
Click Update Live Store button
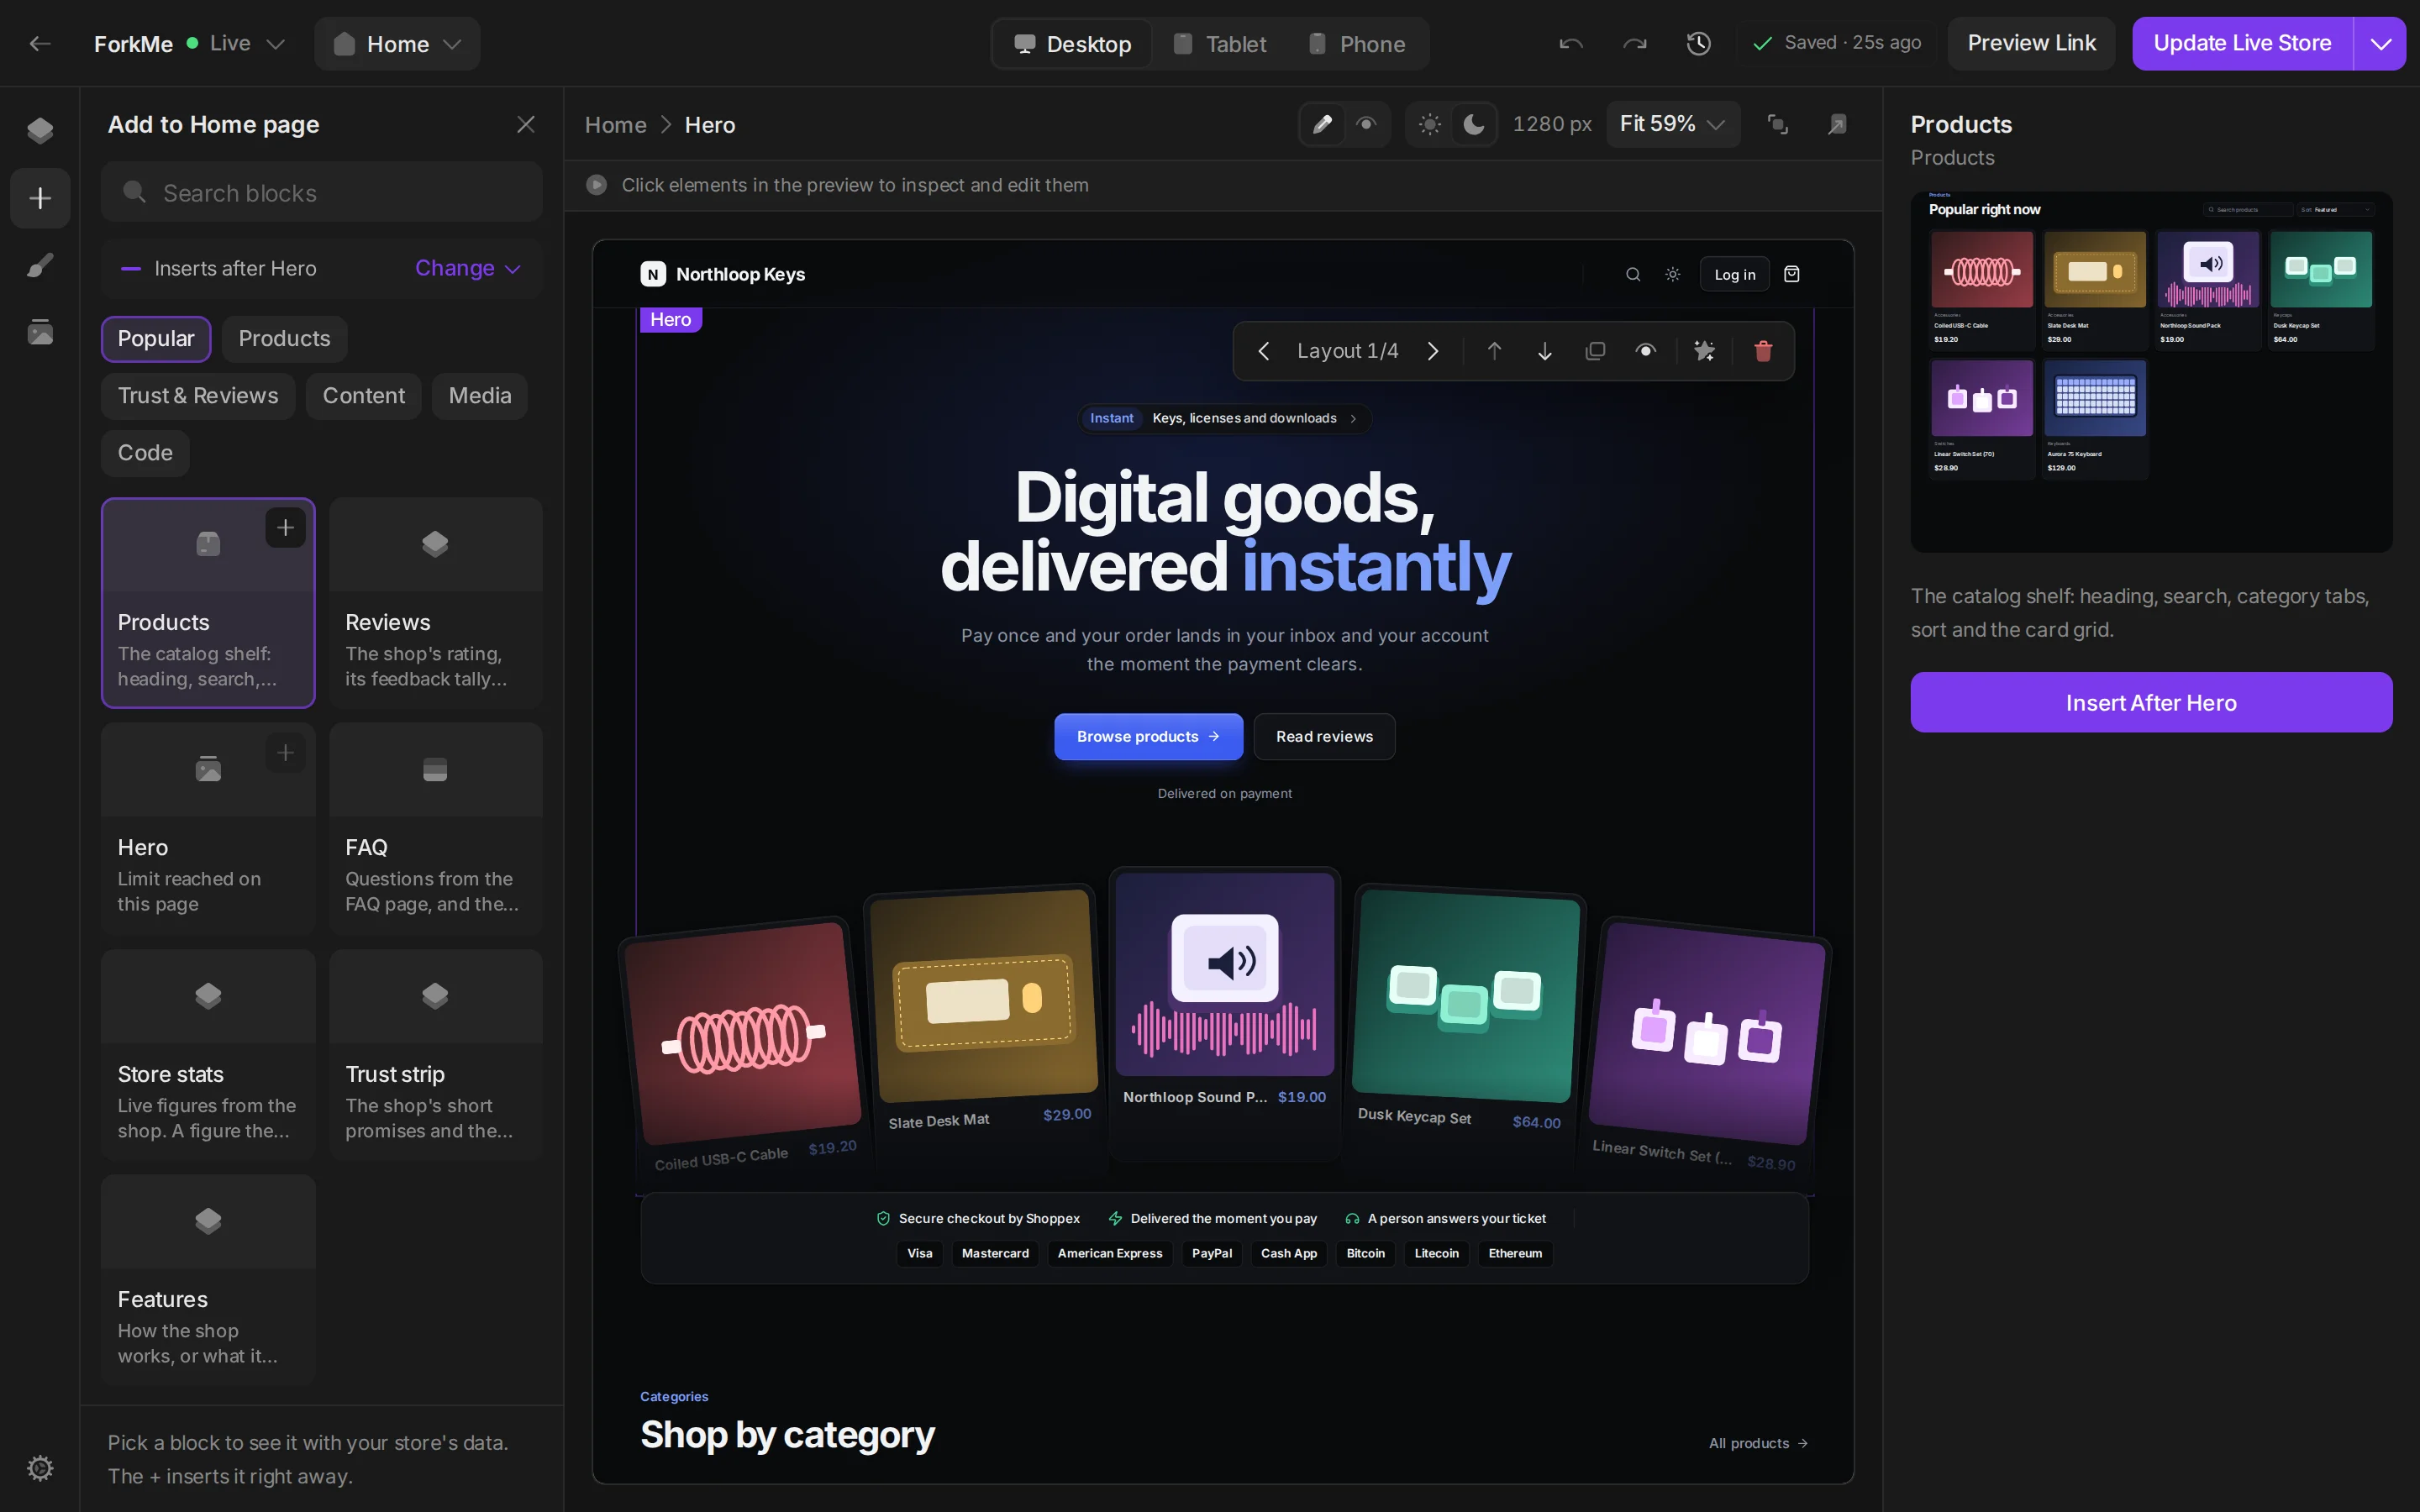click(x=2242, y=43)
